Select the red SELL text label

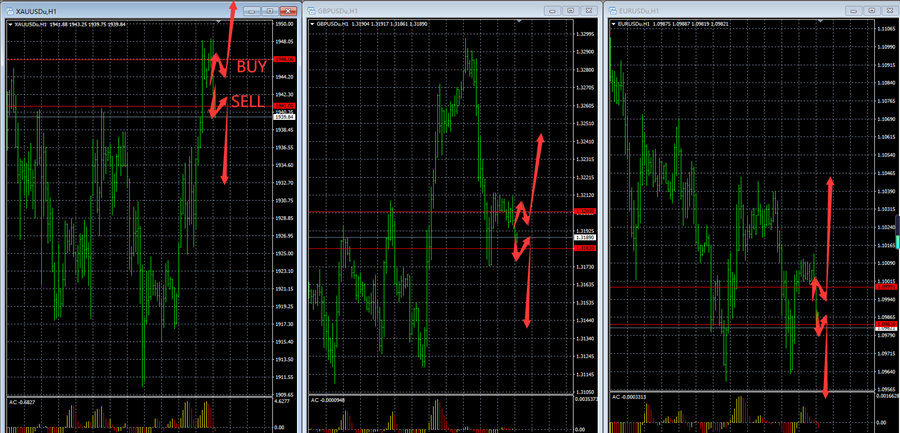249,102
